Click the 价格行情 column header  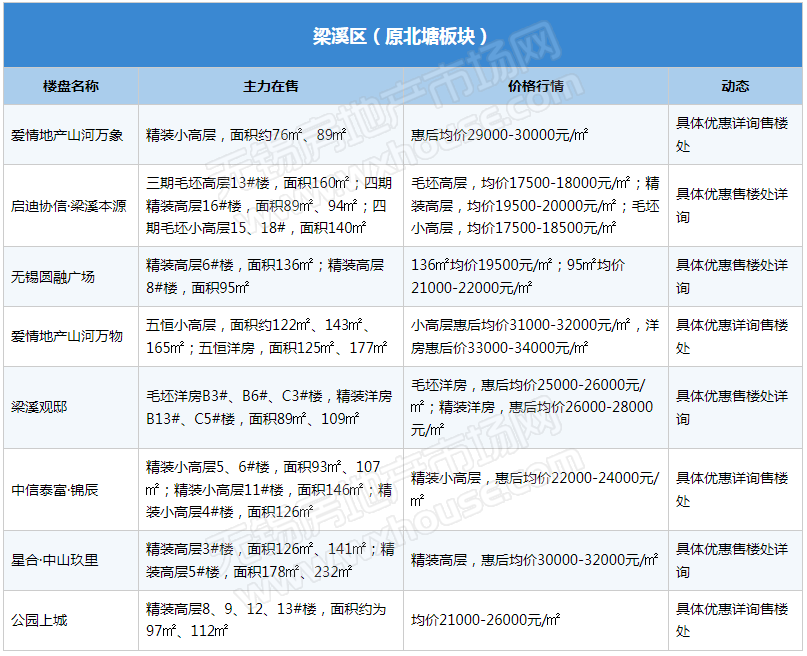pos(536,86)
